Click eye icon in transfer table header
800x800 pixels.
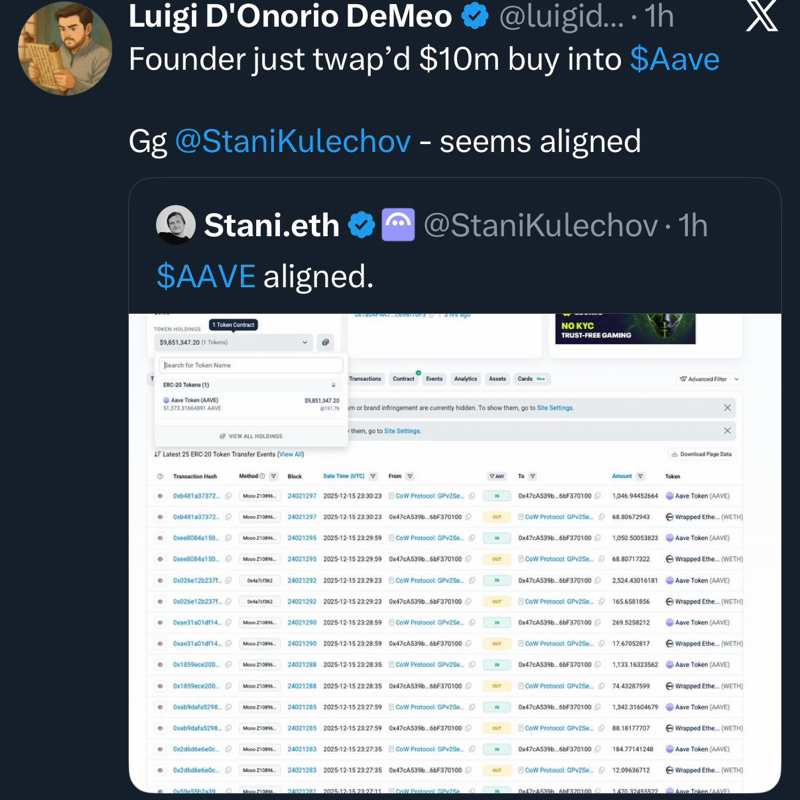tap(160, 476)
